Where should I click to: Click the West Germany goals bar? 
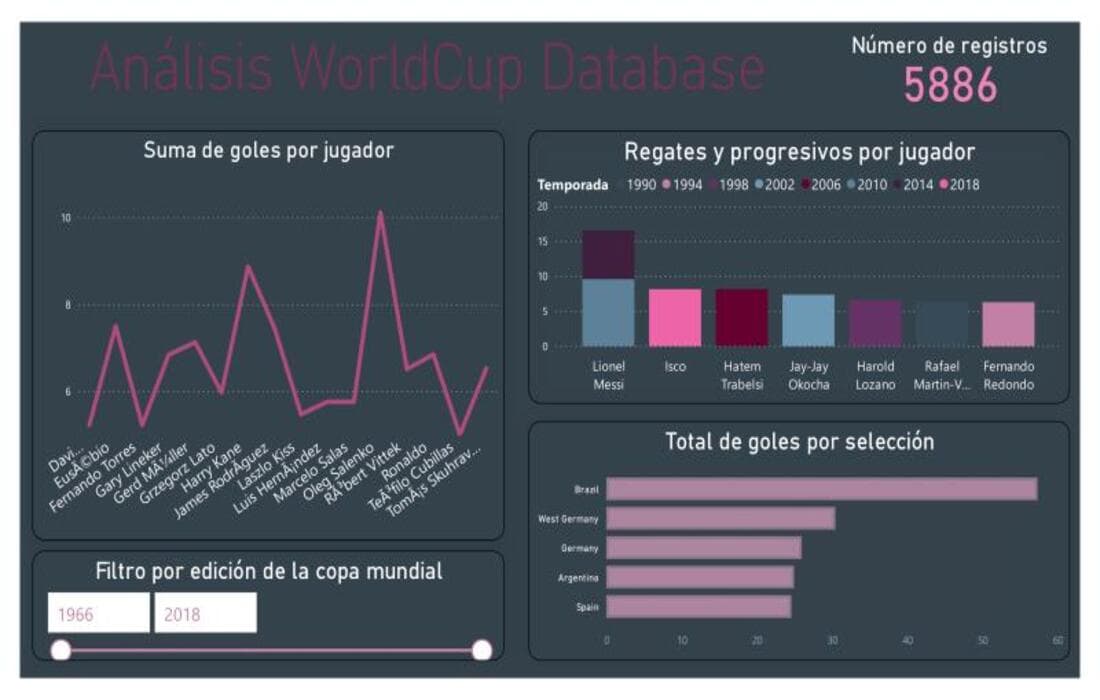tap(720, 518)
